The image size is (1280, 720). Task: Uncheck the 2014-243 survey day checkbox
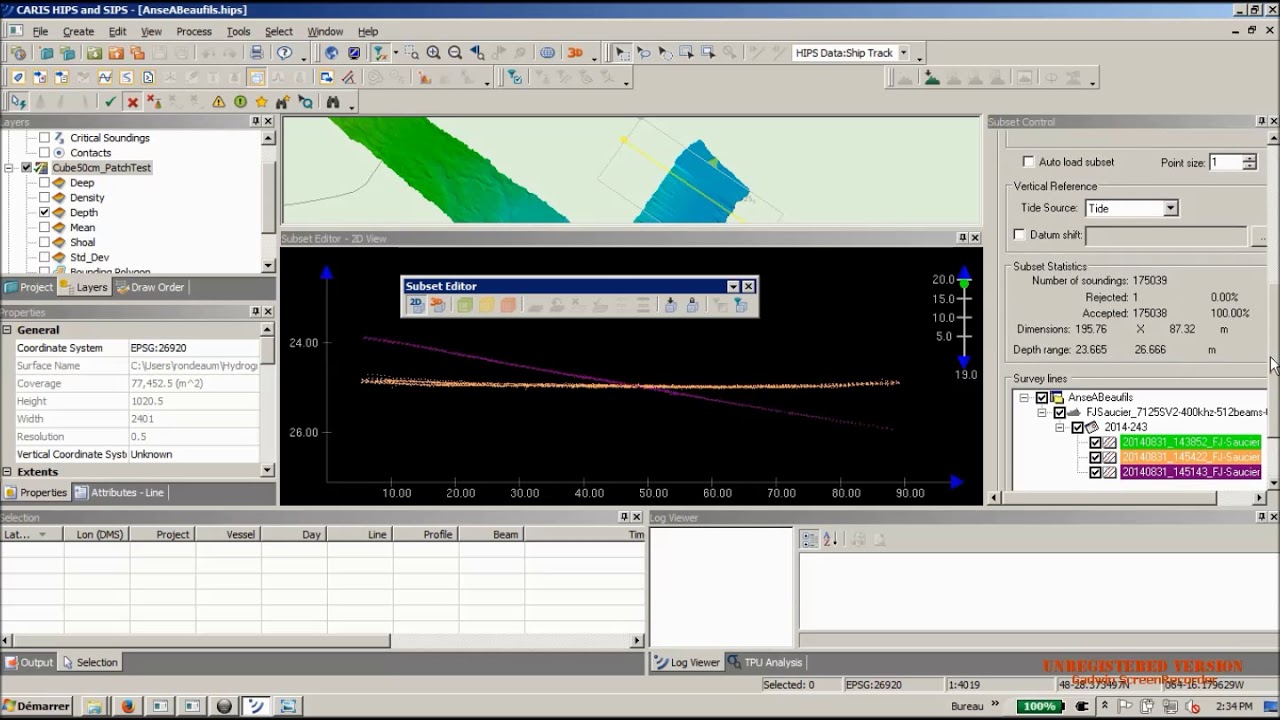click(1077, 427)
